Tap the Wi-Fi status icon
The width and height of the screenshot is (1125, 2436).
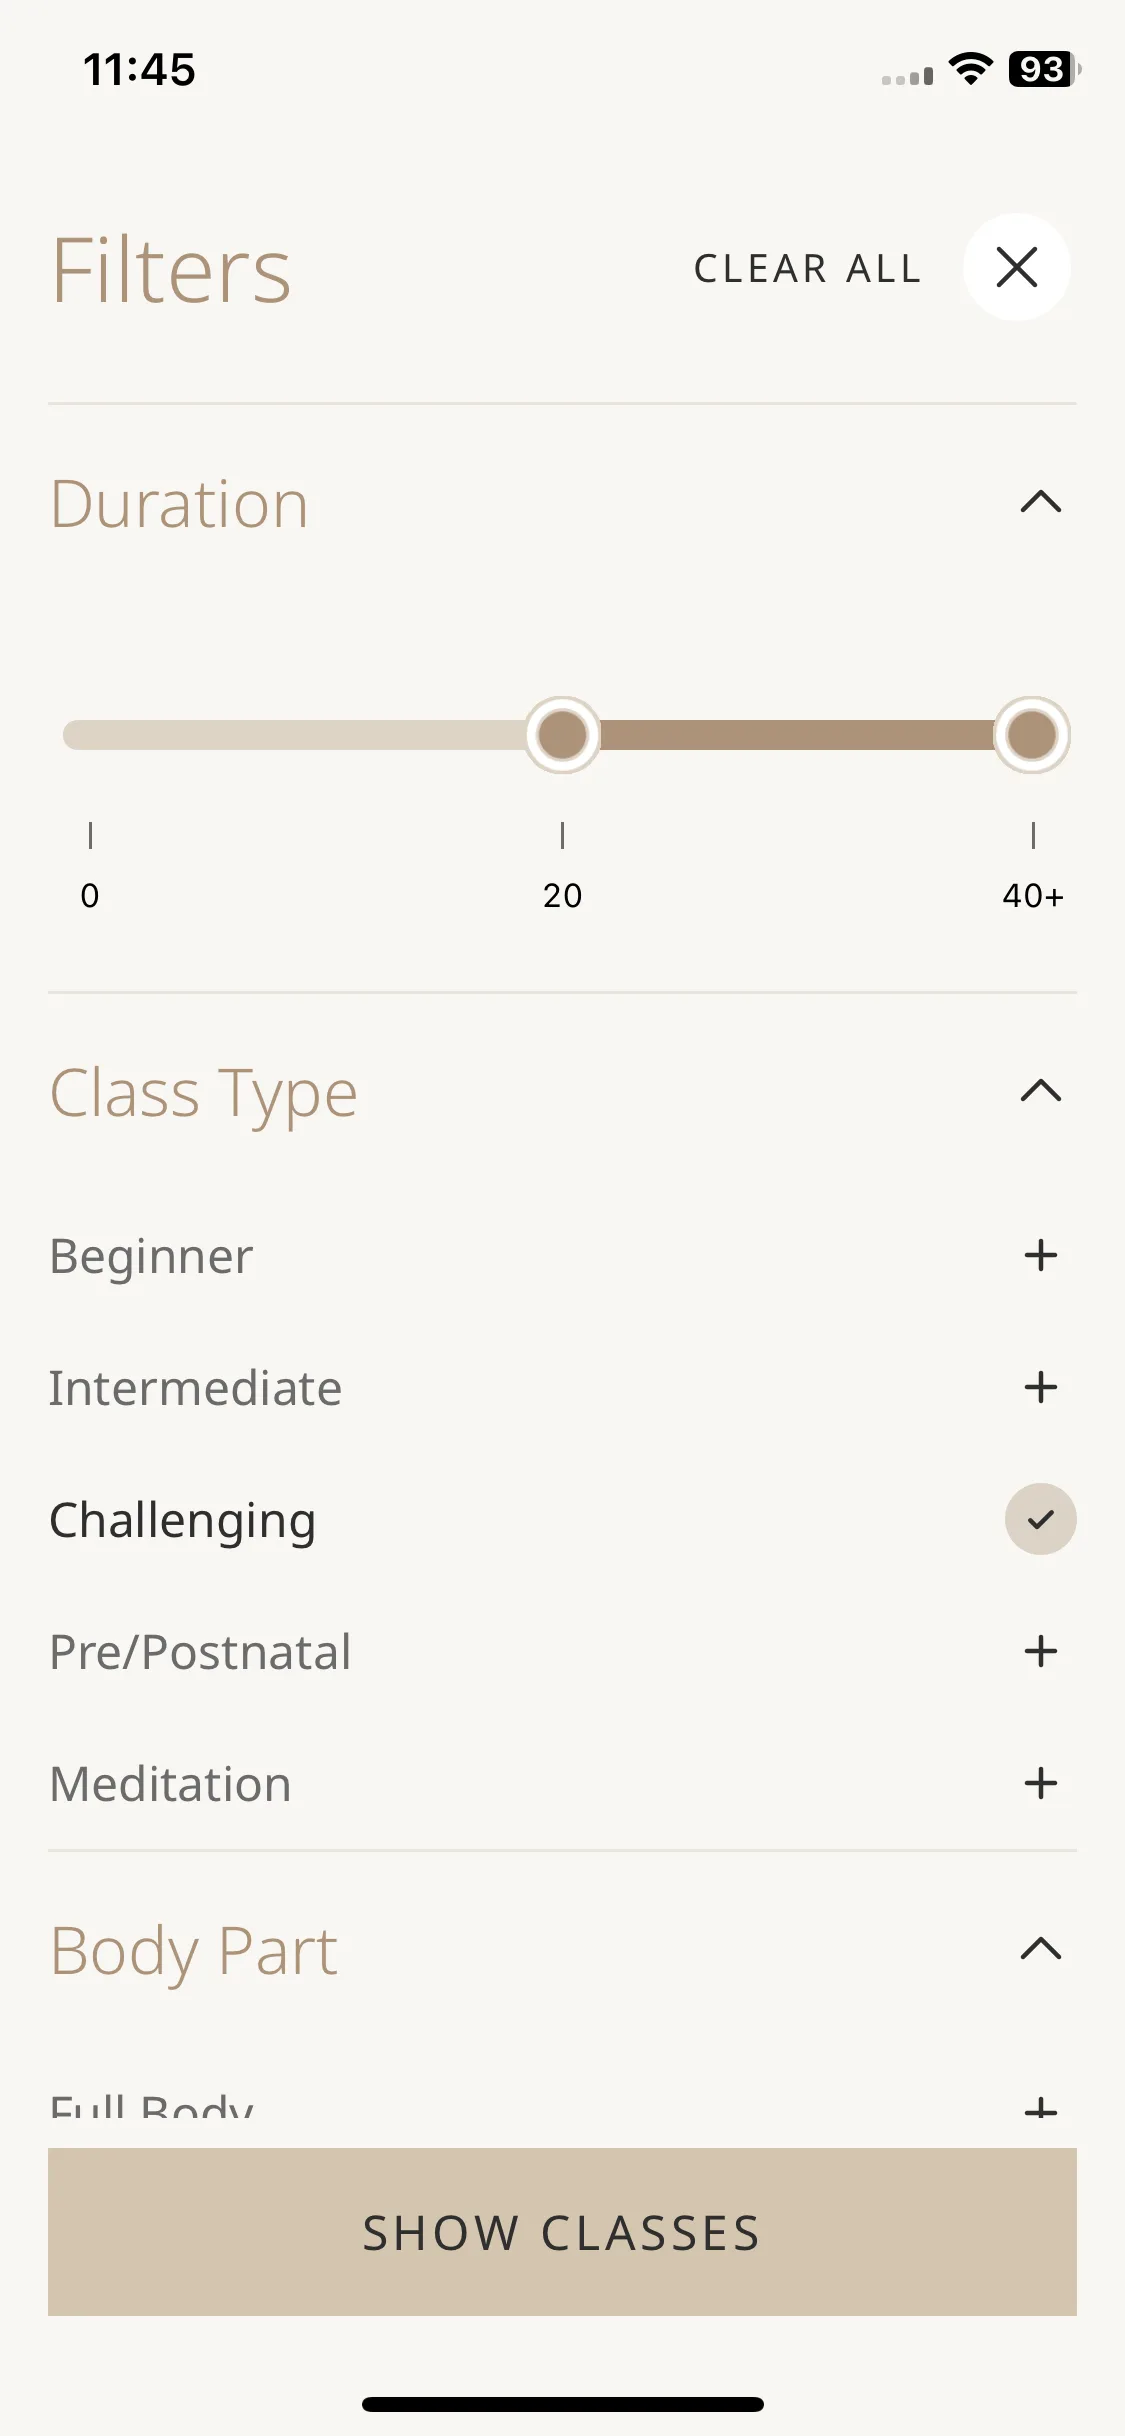pyautogui.click(x=970, y=69)
